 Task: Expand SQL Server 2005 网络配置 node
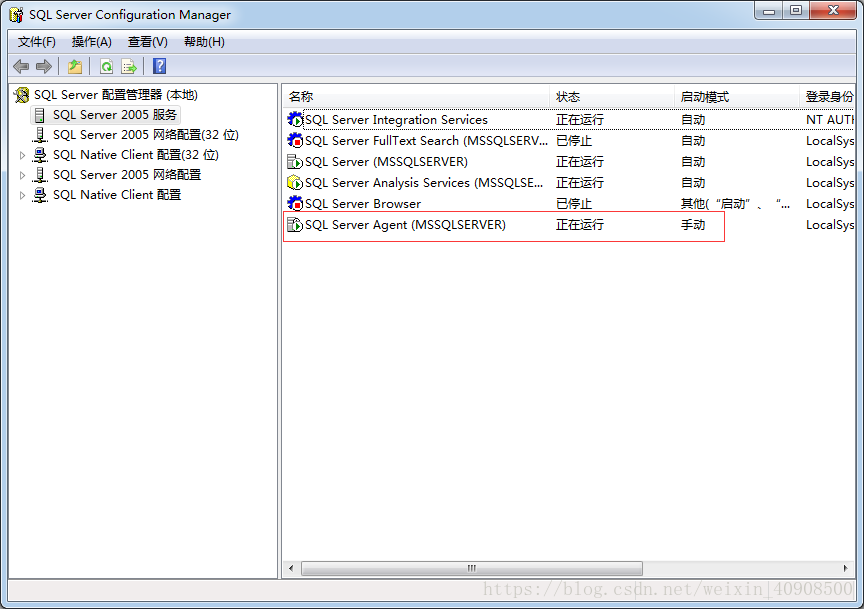point(22,175)
